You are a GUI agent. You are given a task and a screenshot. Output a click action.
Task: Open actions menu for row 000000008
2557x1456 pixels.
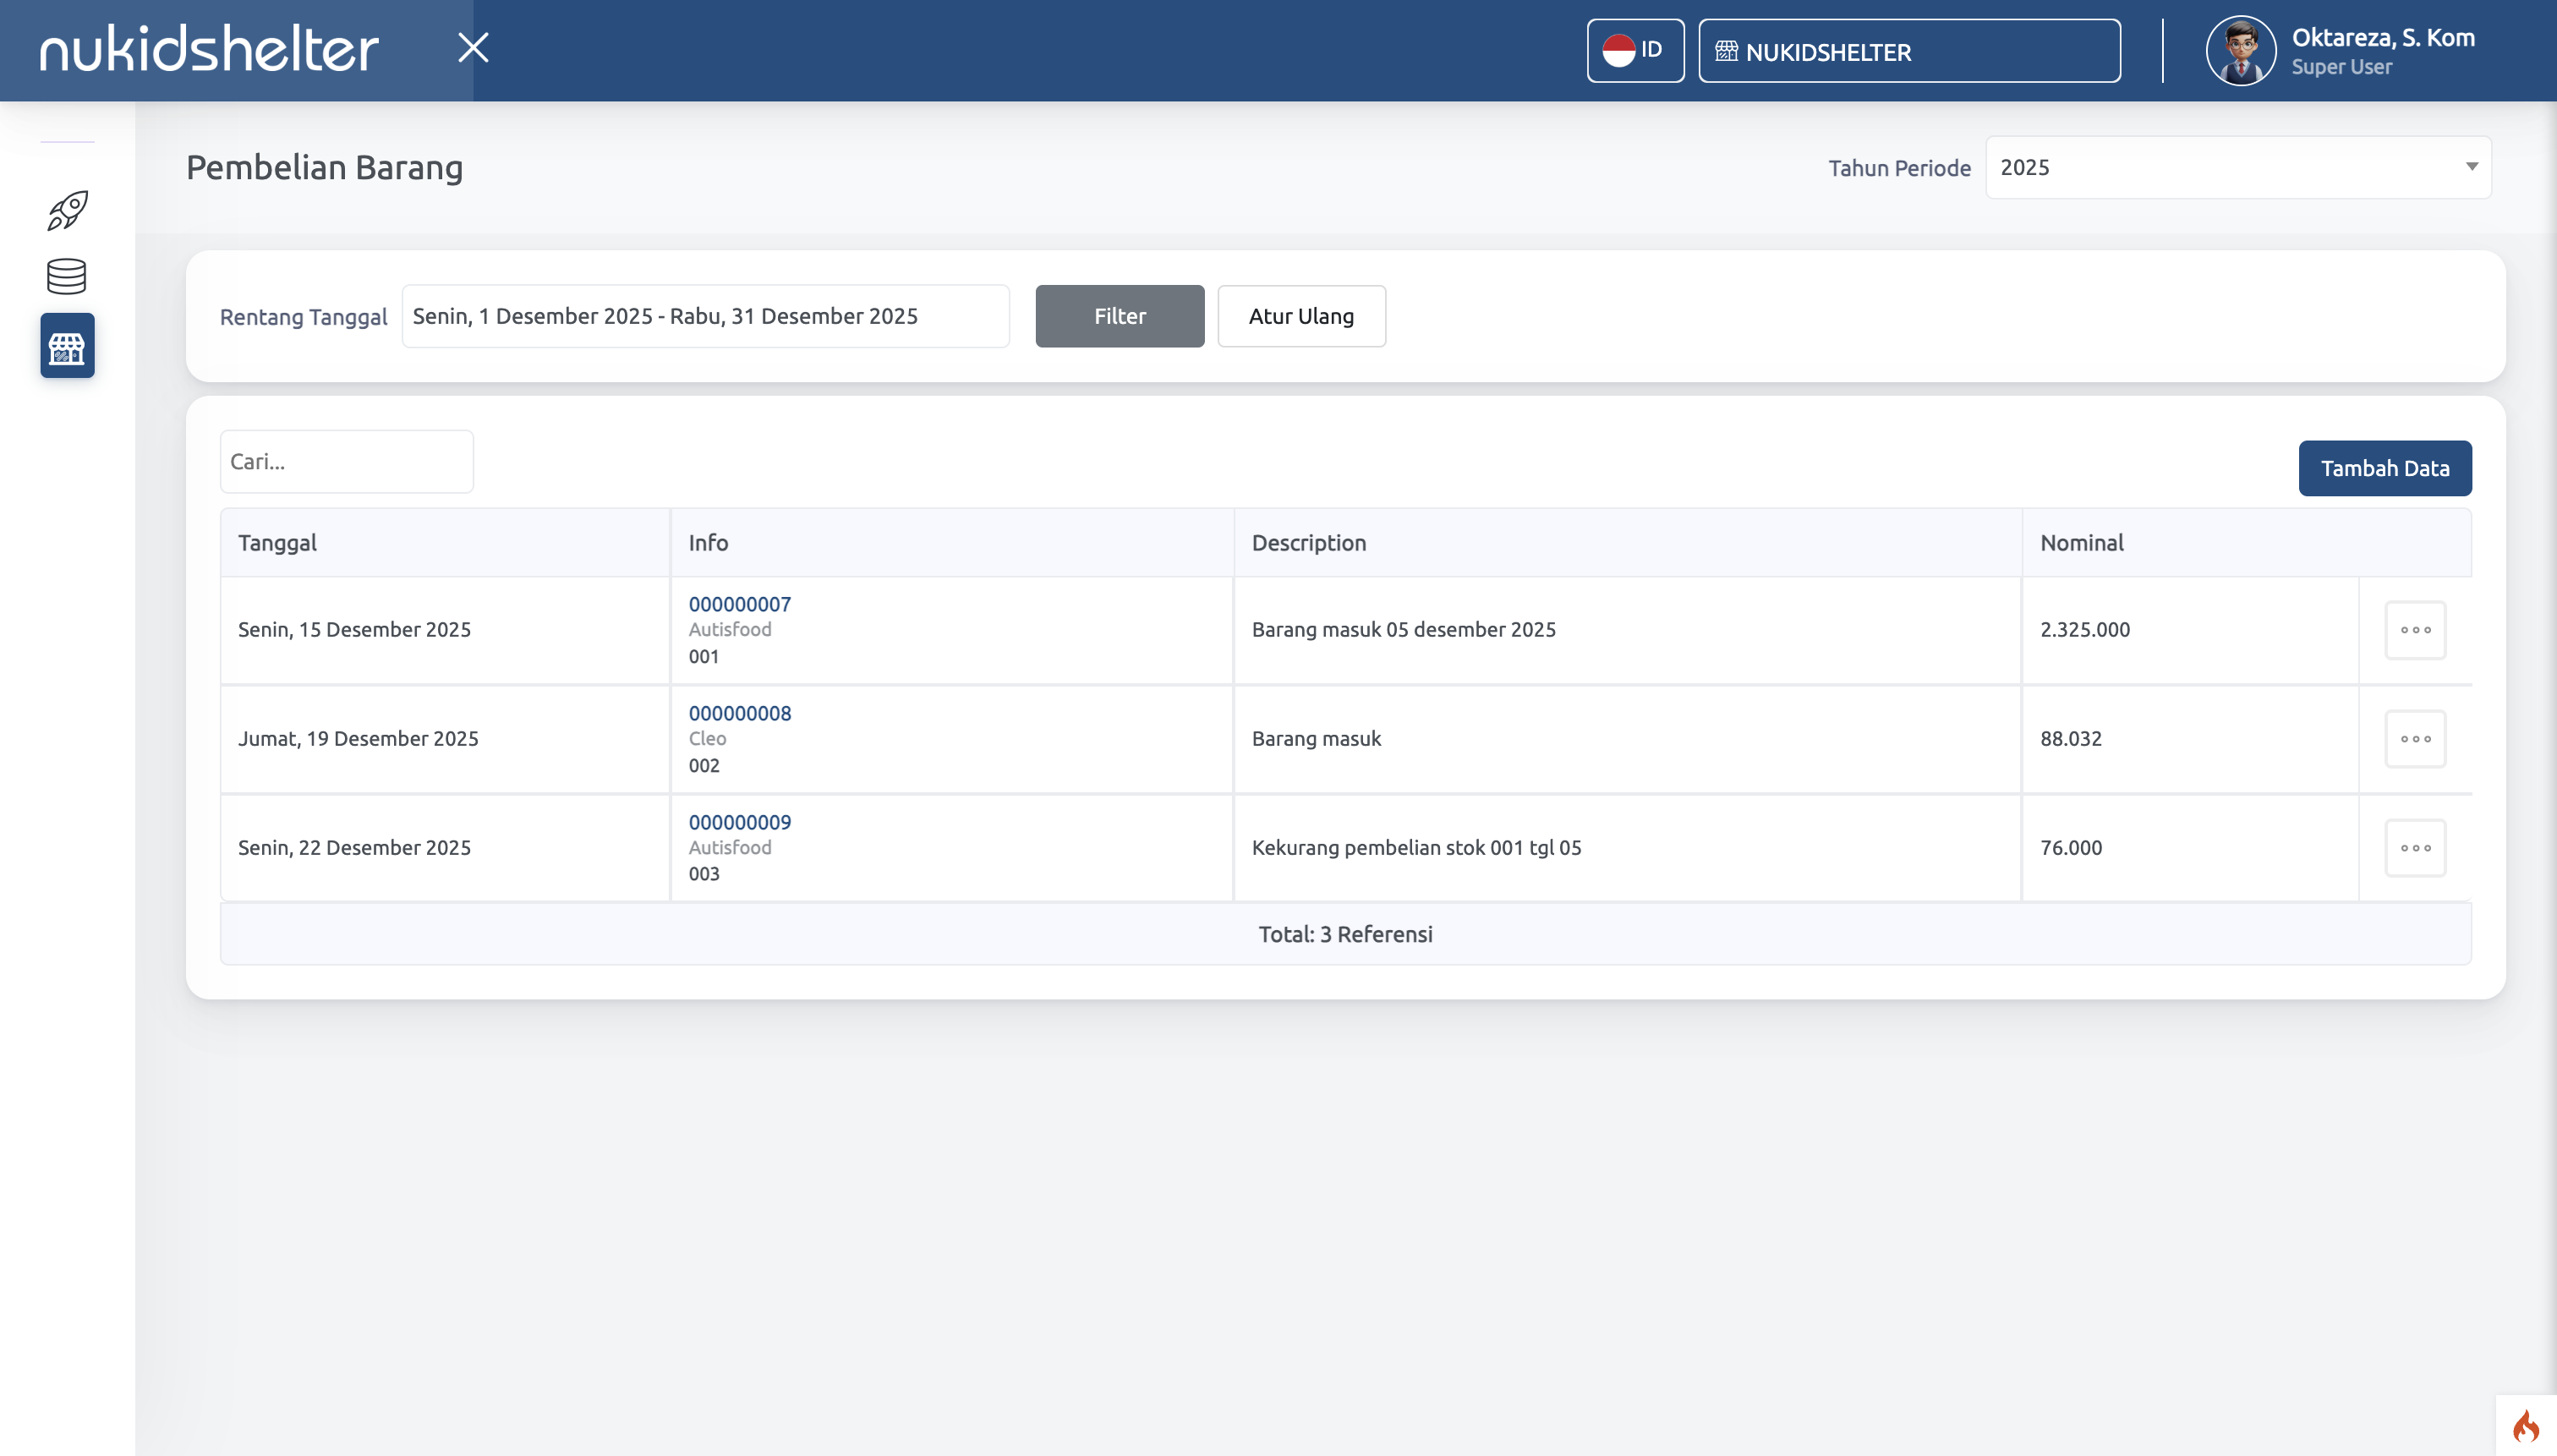click(2414, 739)
